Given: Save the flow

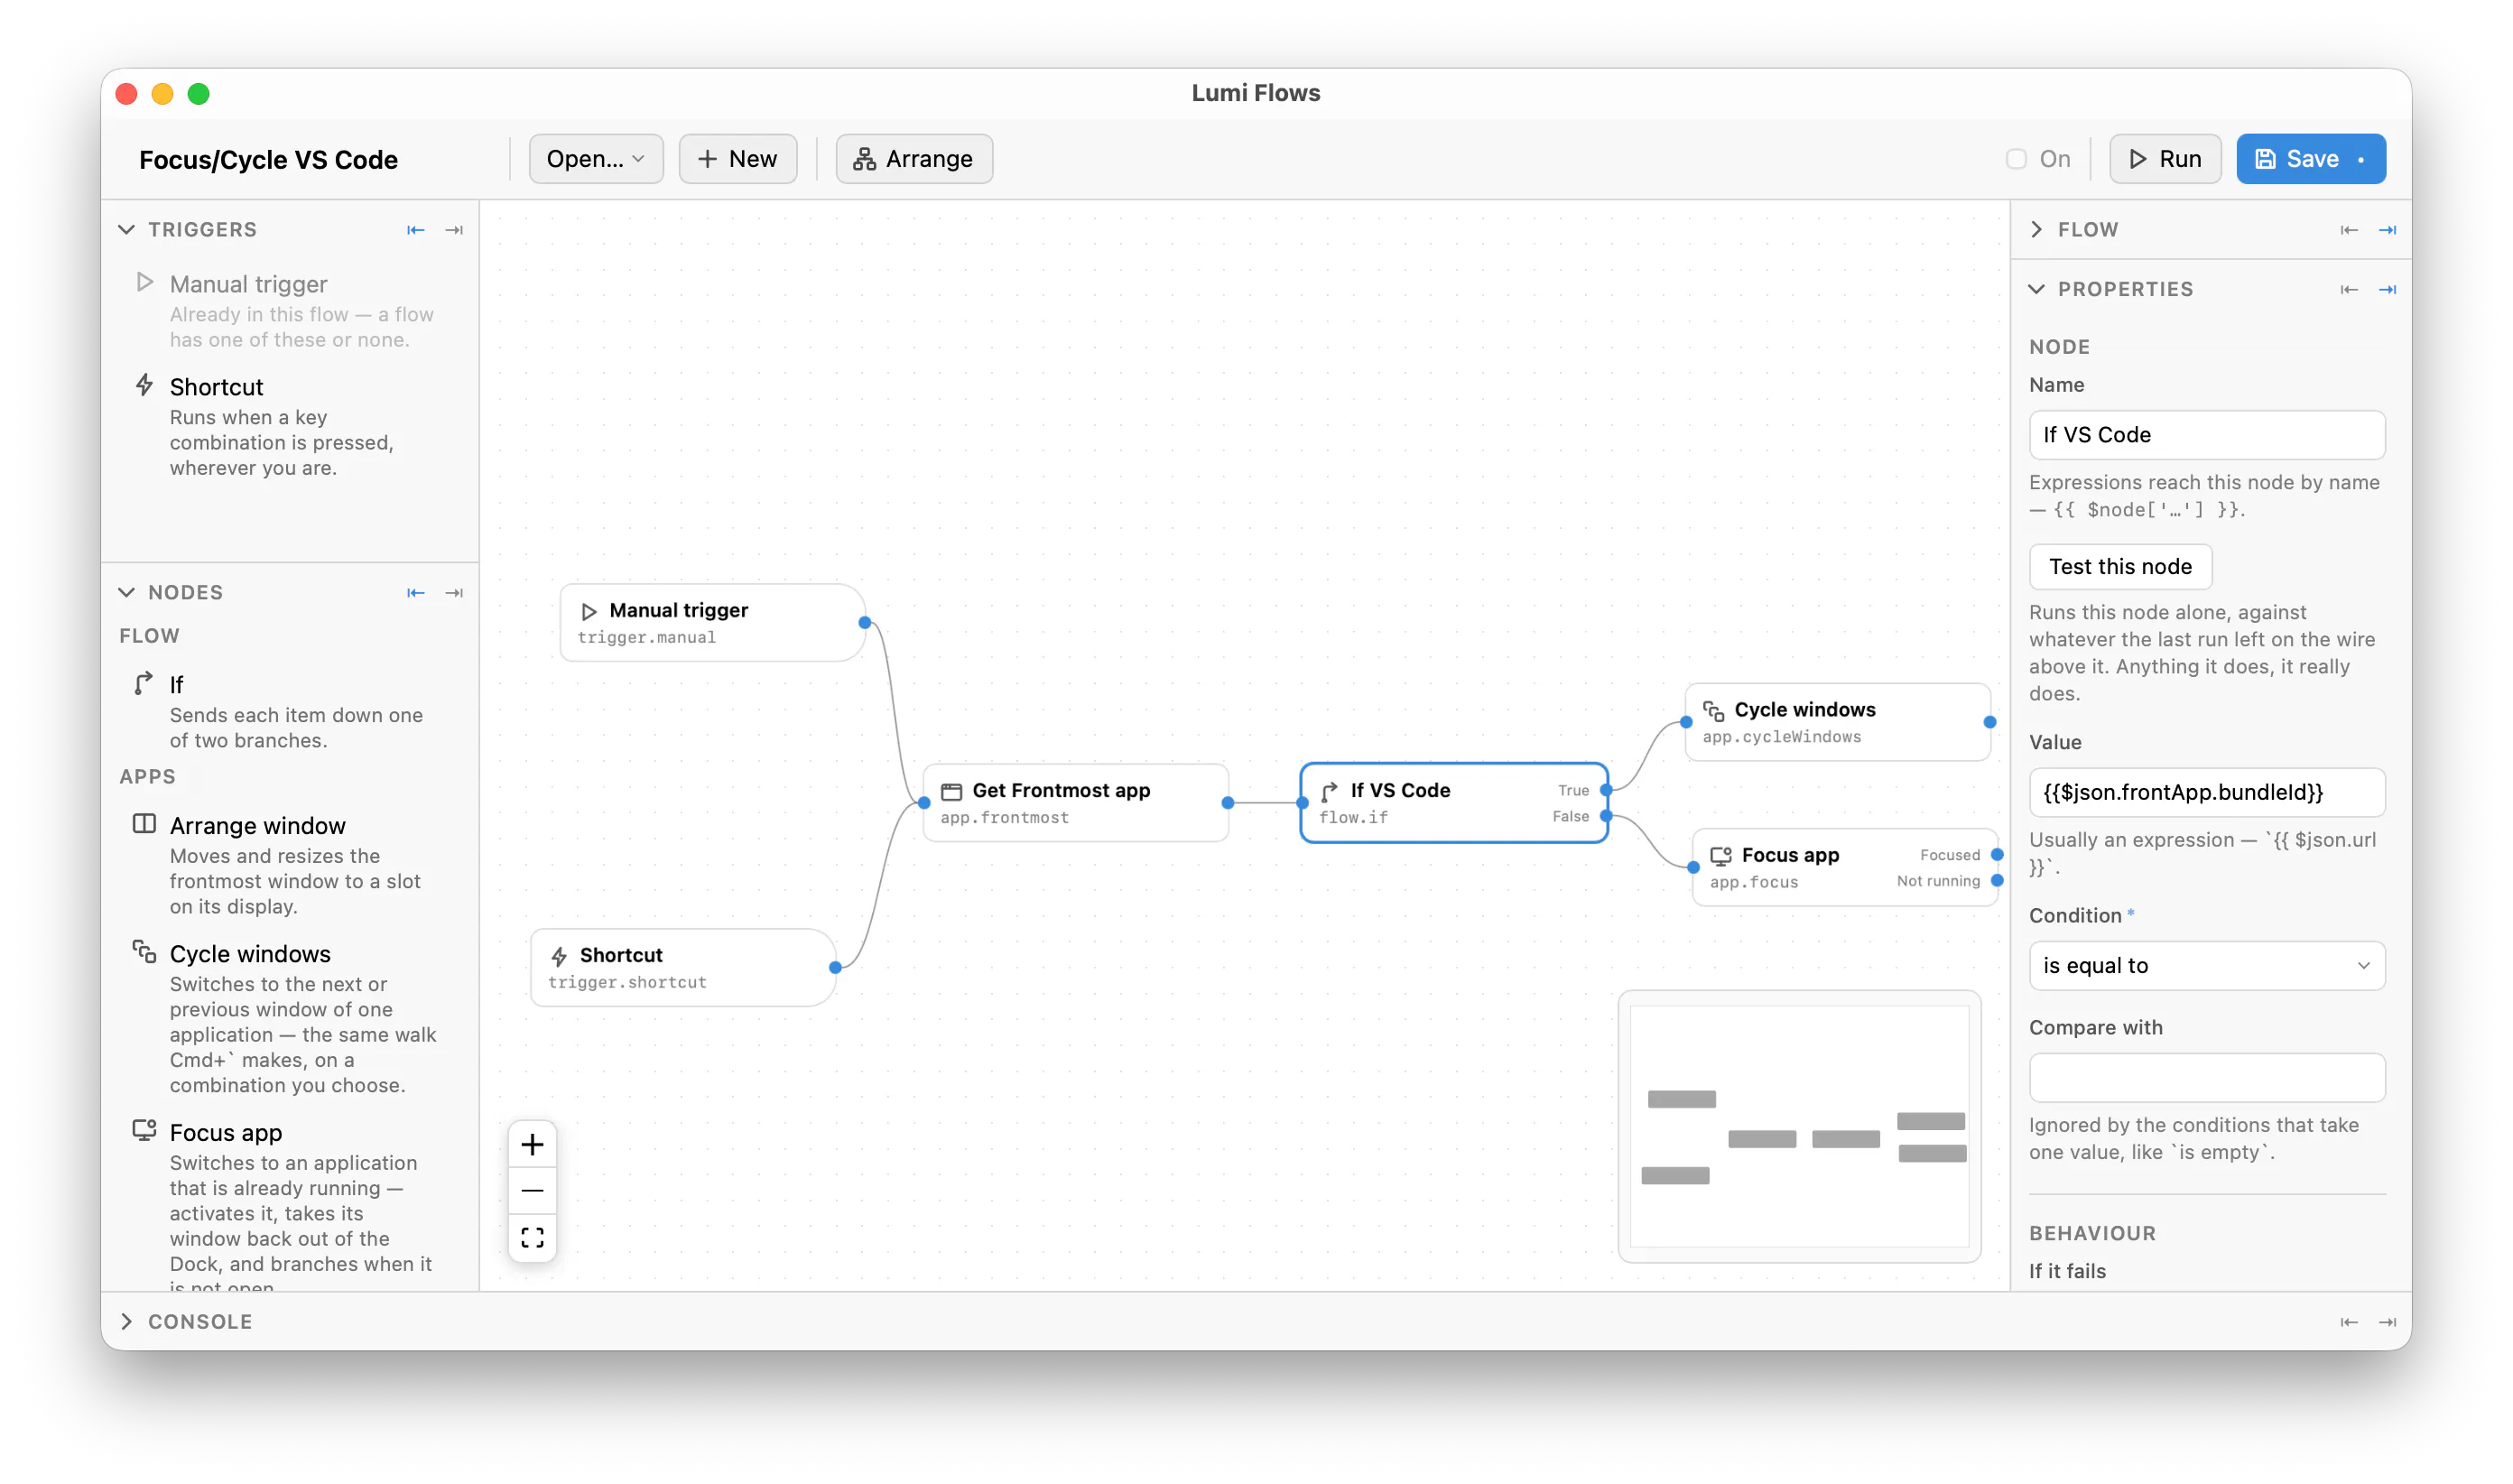Looking at the screenshot, I should [x=2310, y=159].
